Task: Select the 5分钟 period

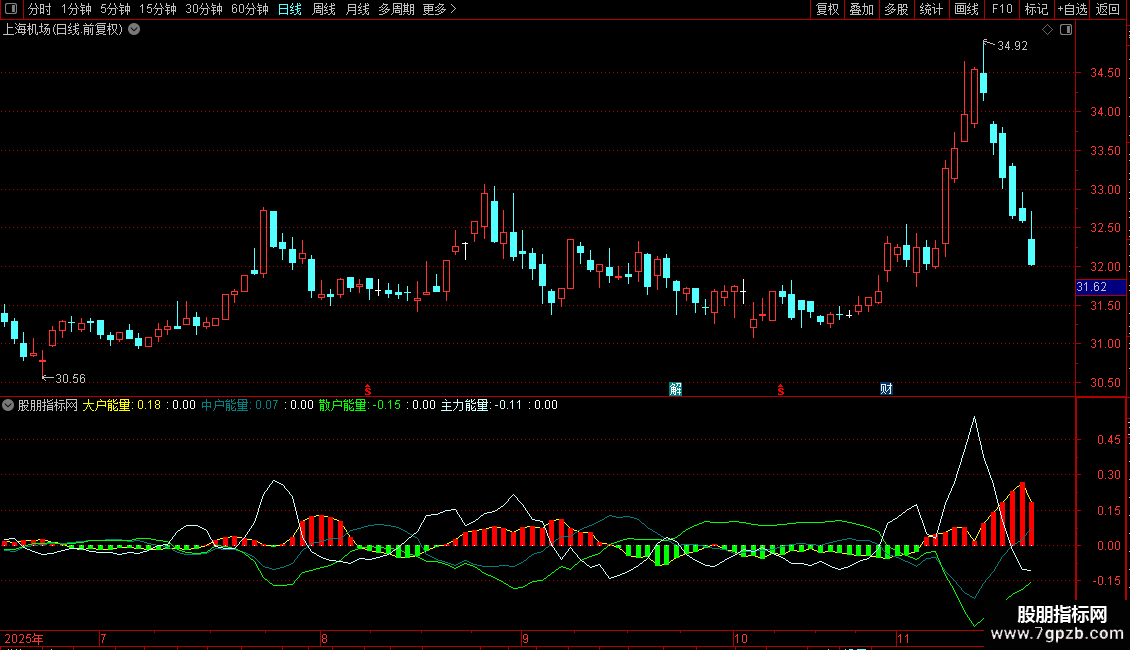Action: coord(115,9)
